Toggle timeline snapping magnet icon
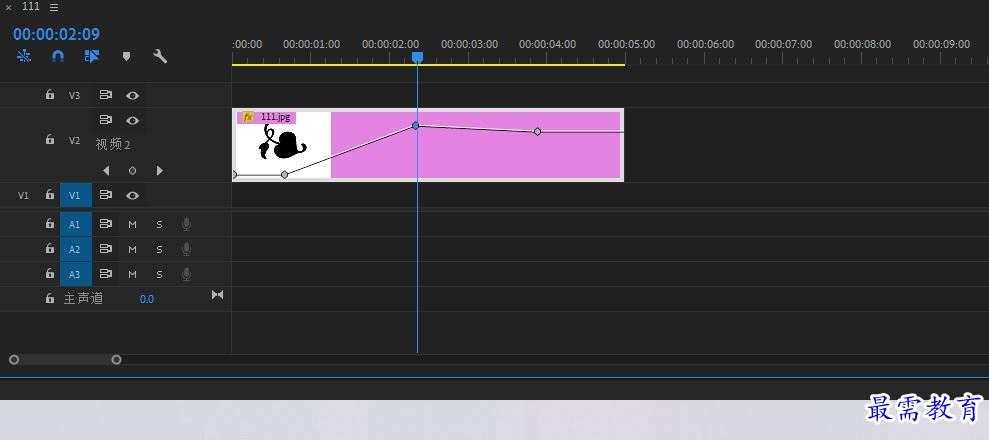989x440 pixels. coord(57,56)
